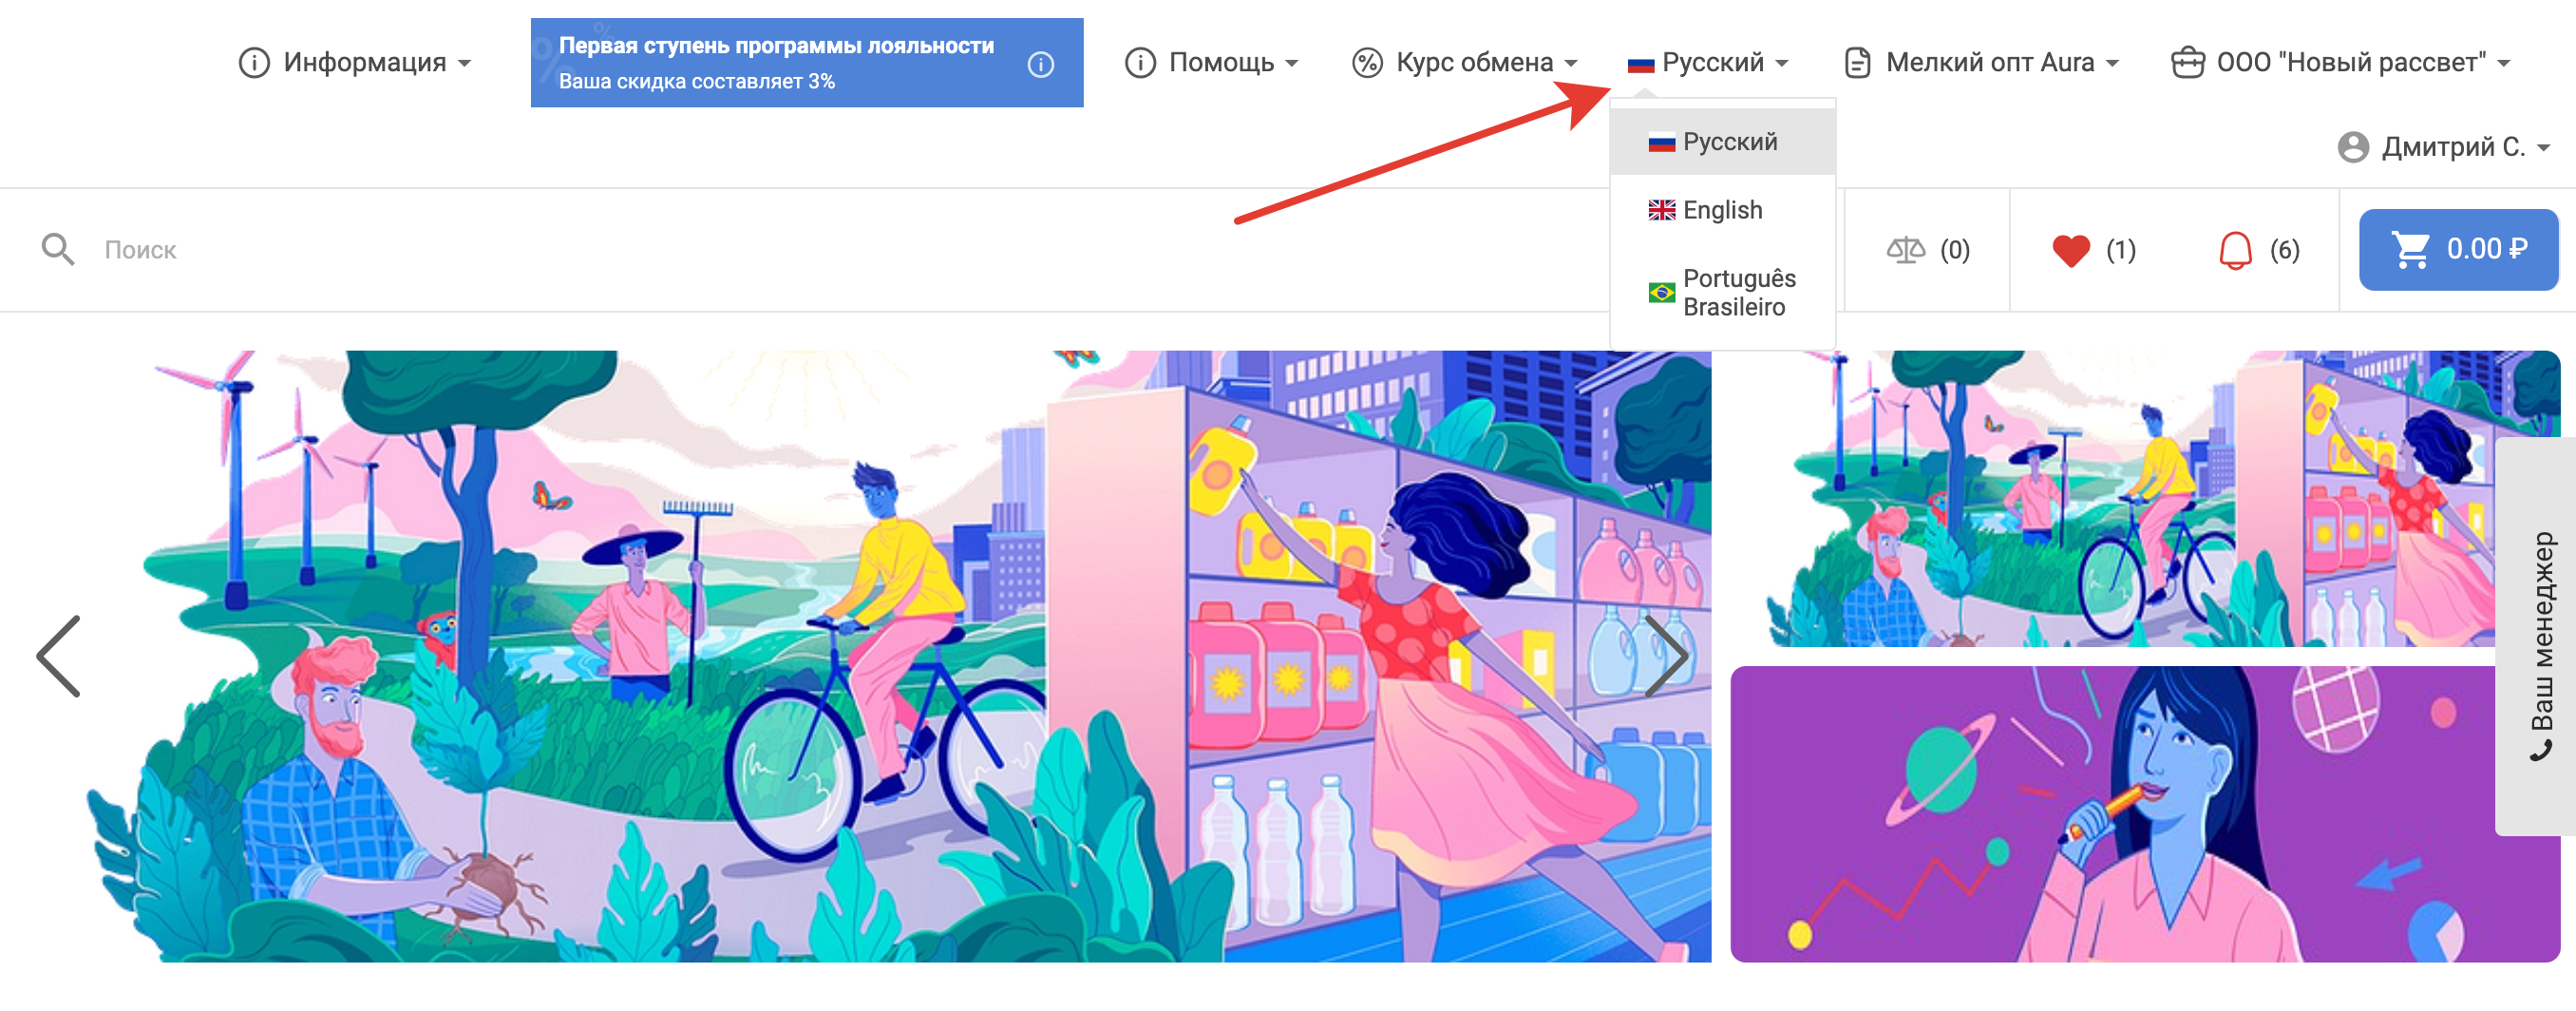Choose Português Brasileiro language option
The width and height of the screenshot is (2576, 1011).
point(1737,292)
